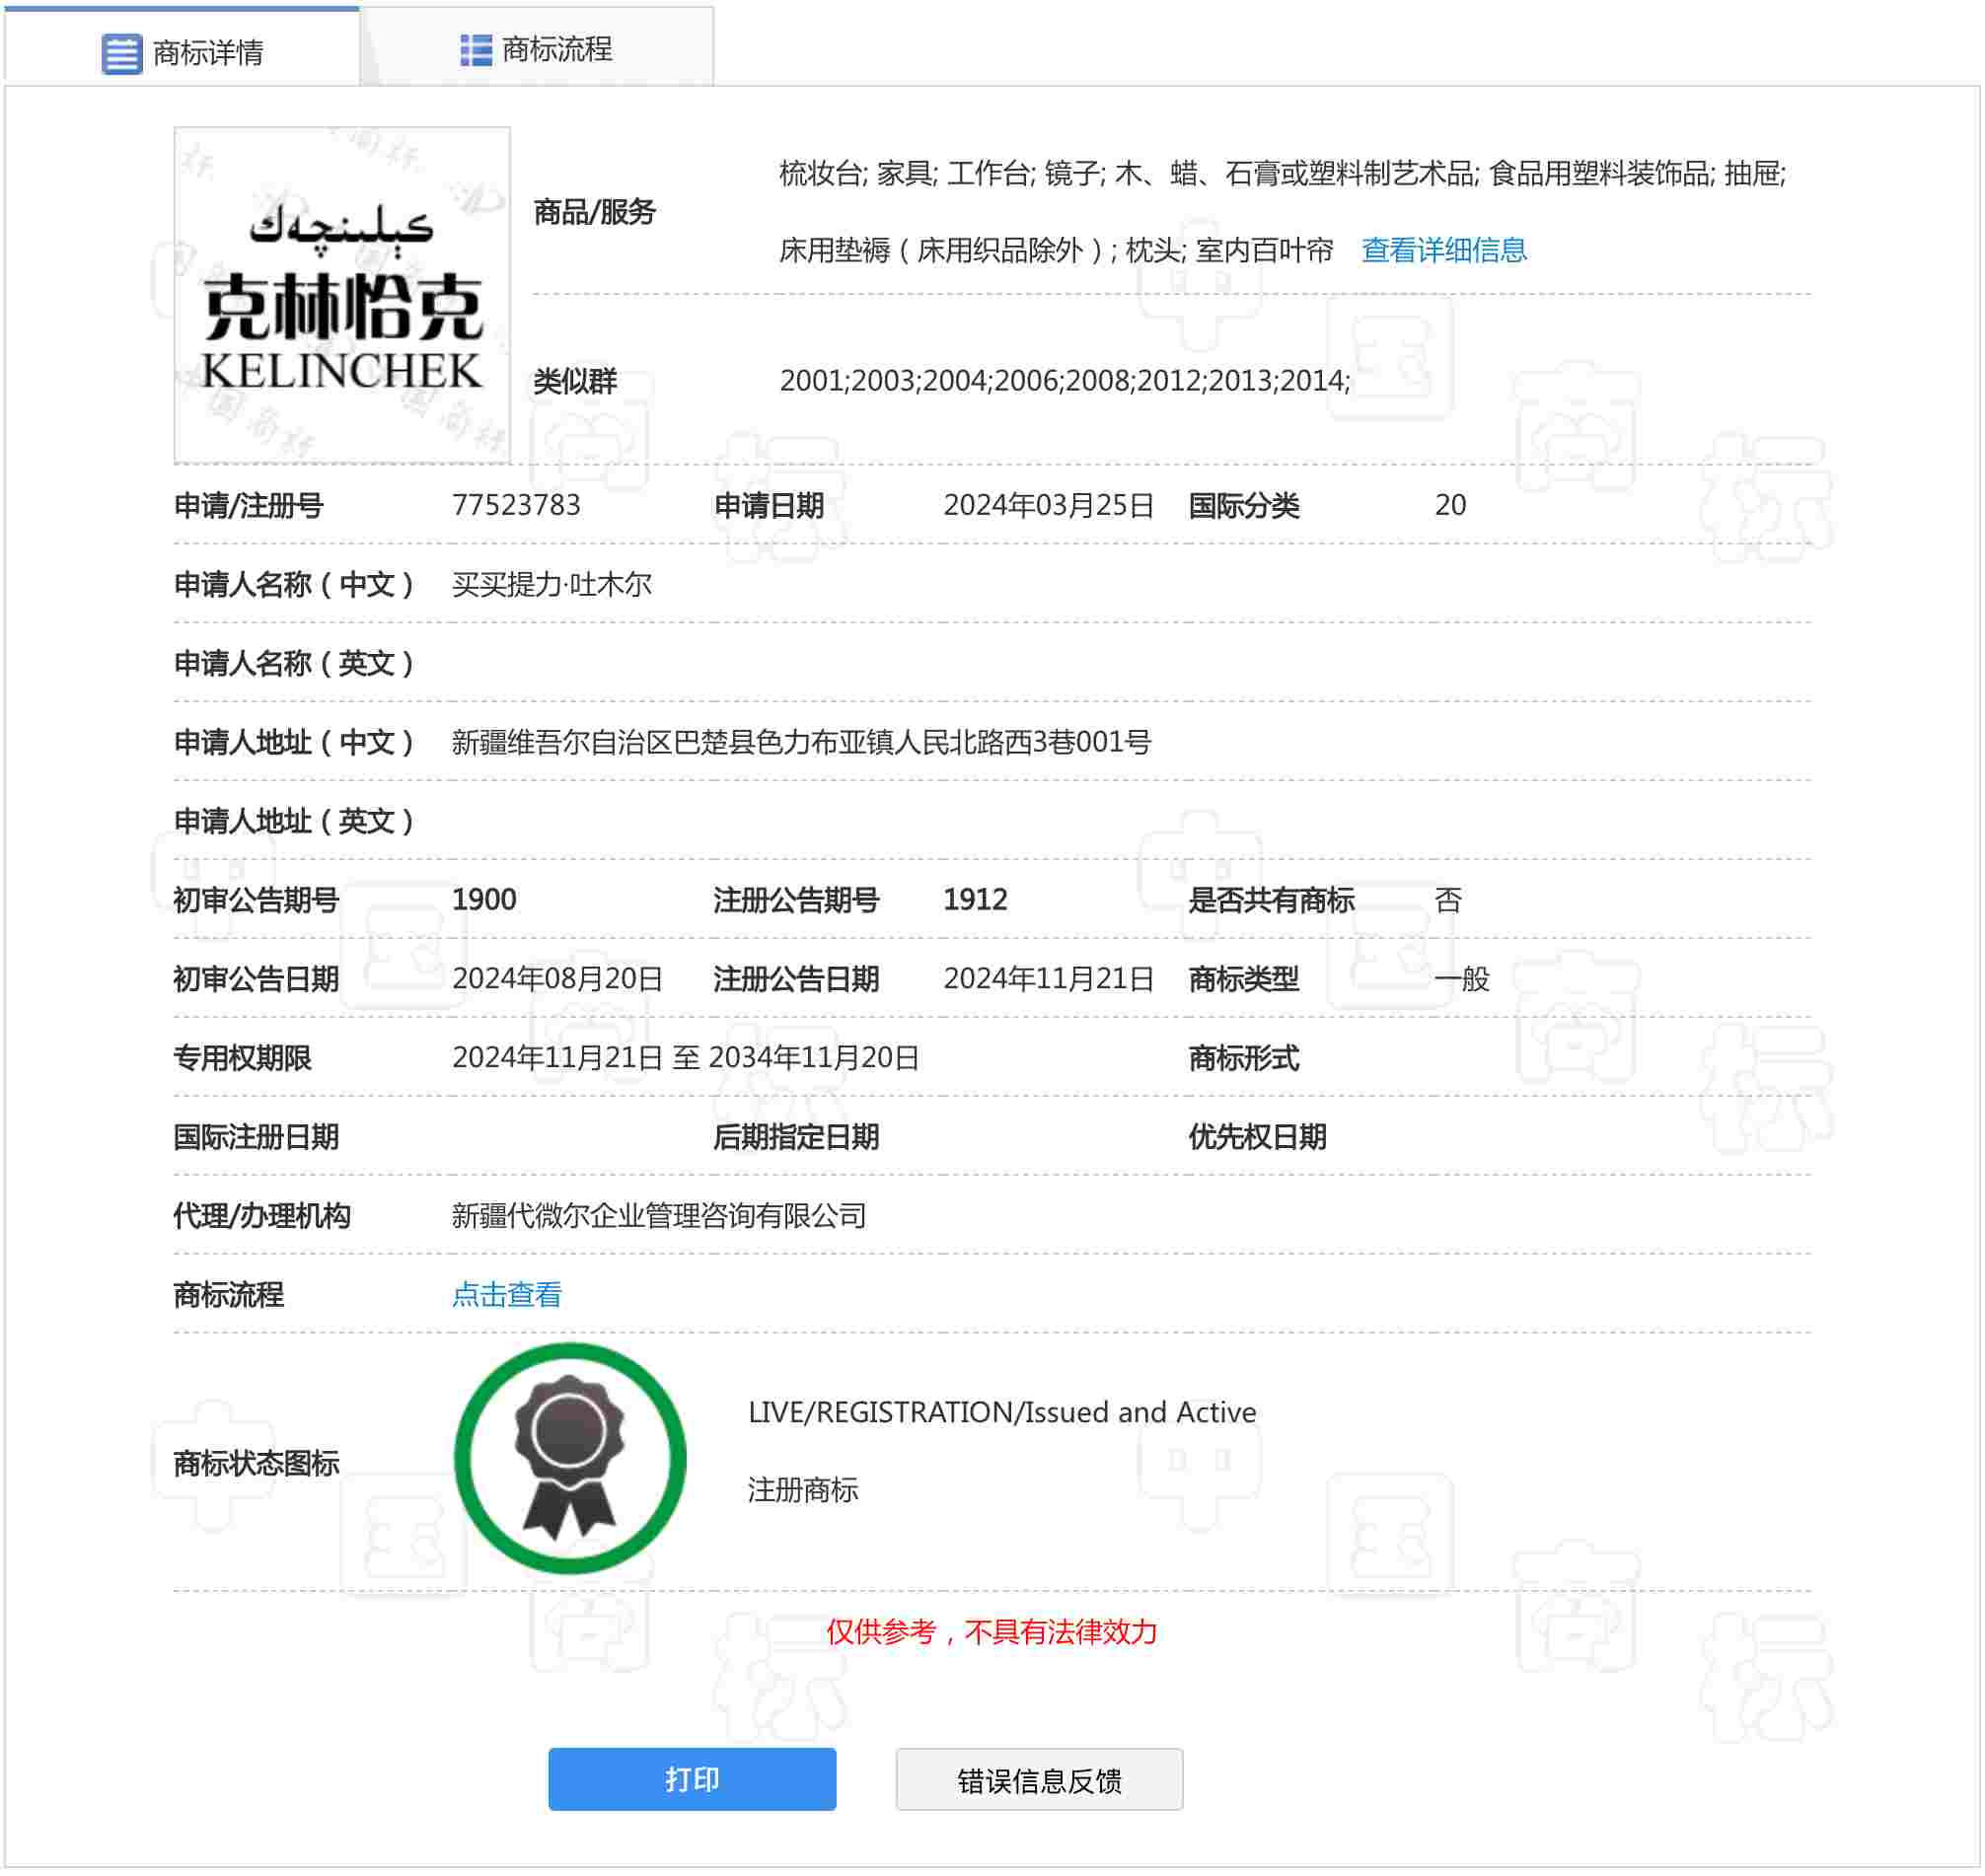Click the registration announcement issue number 1912
Image resolution: width=1985 pixels, height=1876 pixels.
(x=976, y=900)
